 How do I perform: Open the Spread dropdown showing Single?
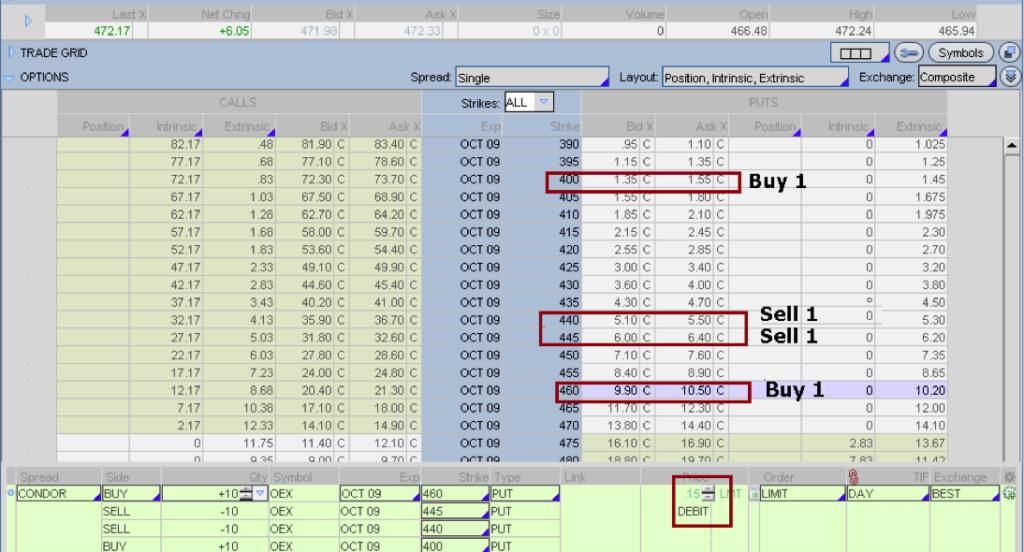[532, 78]
